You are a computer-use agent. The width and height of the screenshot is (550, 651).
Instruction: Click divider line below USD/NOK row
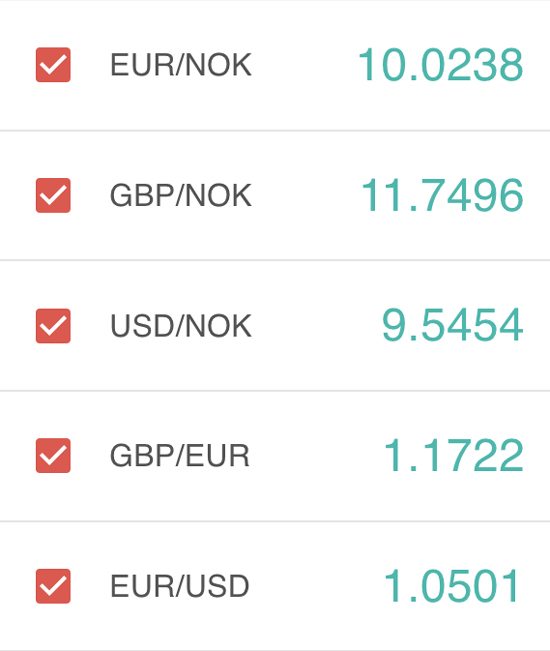click(275, 391)
